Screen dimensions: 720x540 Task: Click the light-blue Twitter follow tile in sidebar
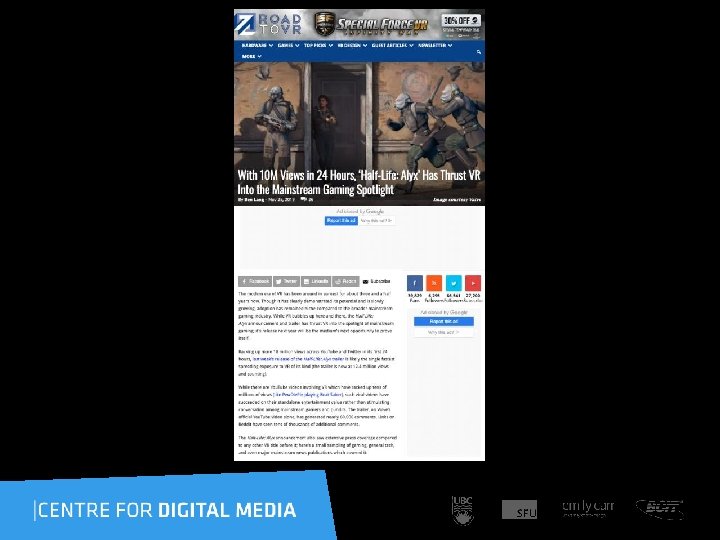click(x=454, y=283)
